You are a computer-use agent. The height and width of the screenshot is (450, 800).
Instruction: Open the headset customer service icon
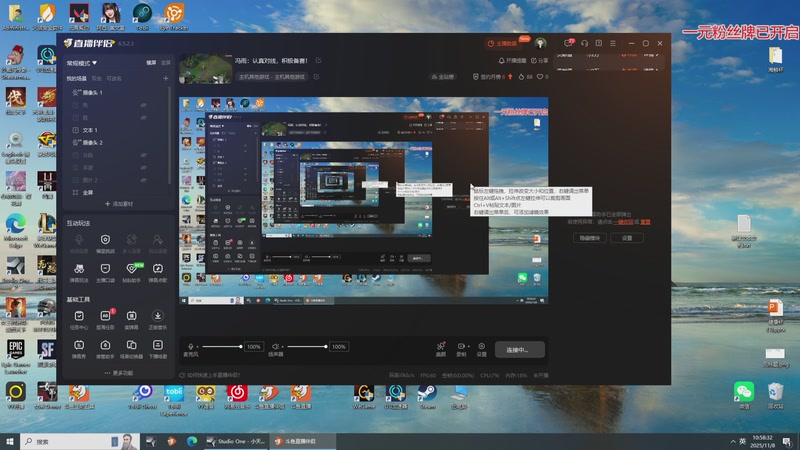(584, 43)
